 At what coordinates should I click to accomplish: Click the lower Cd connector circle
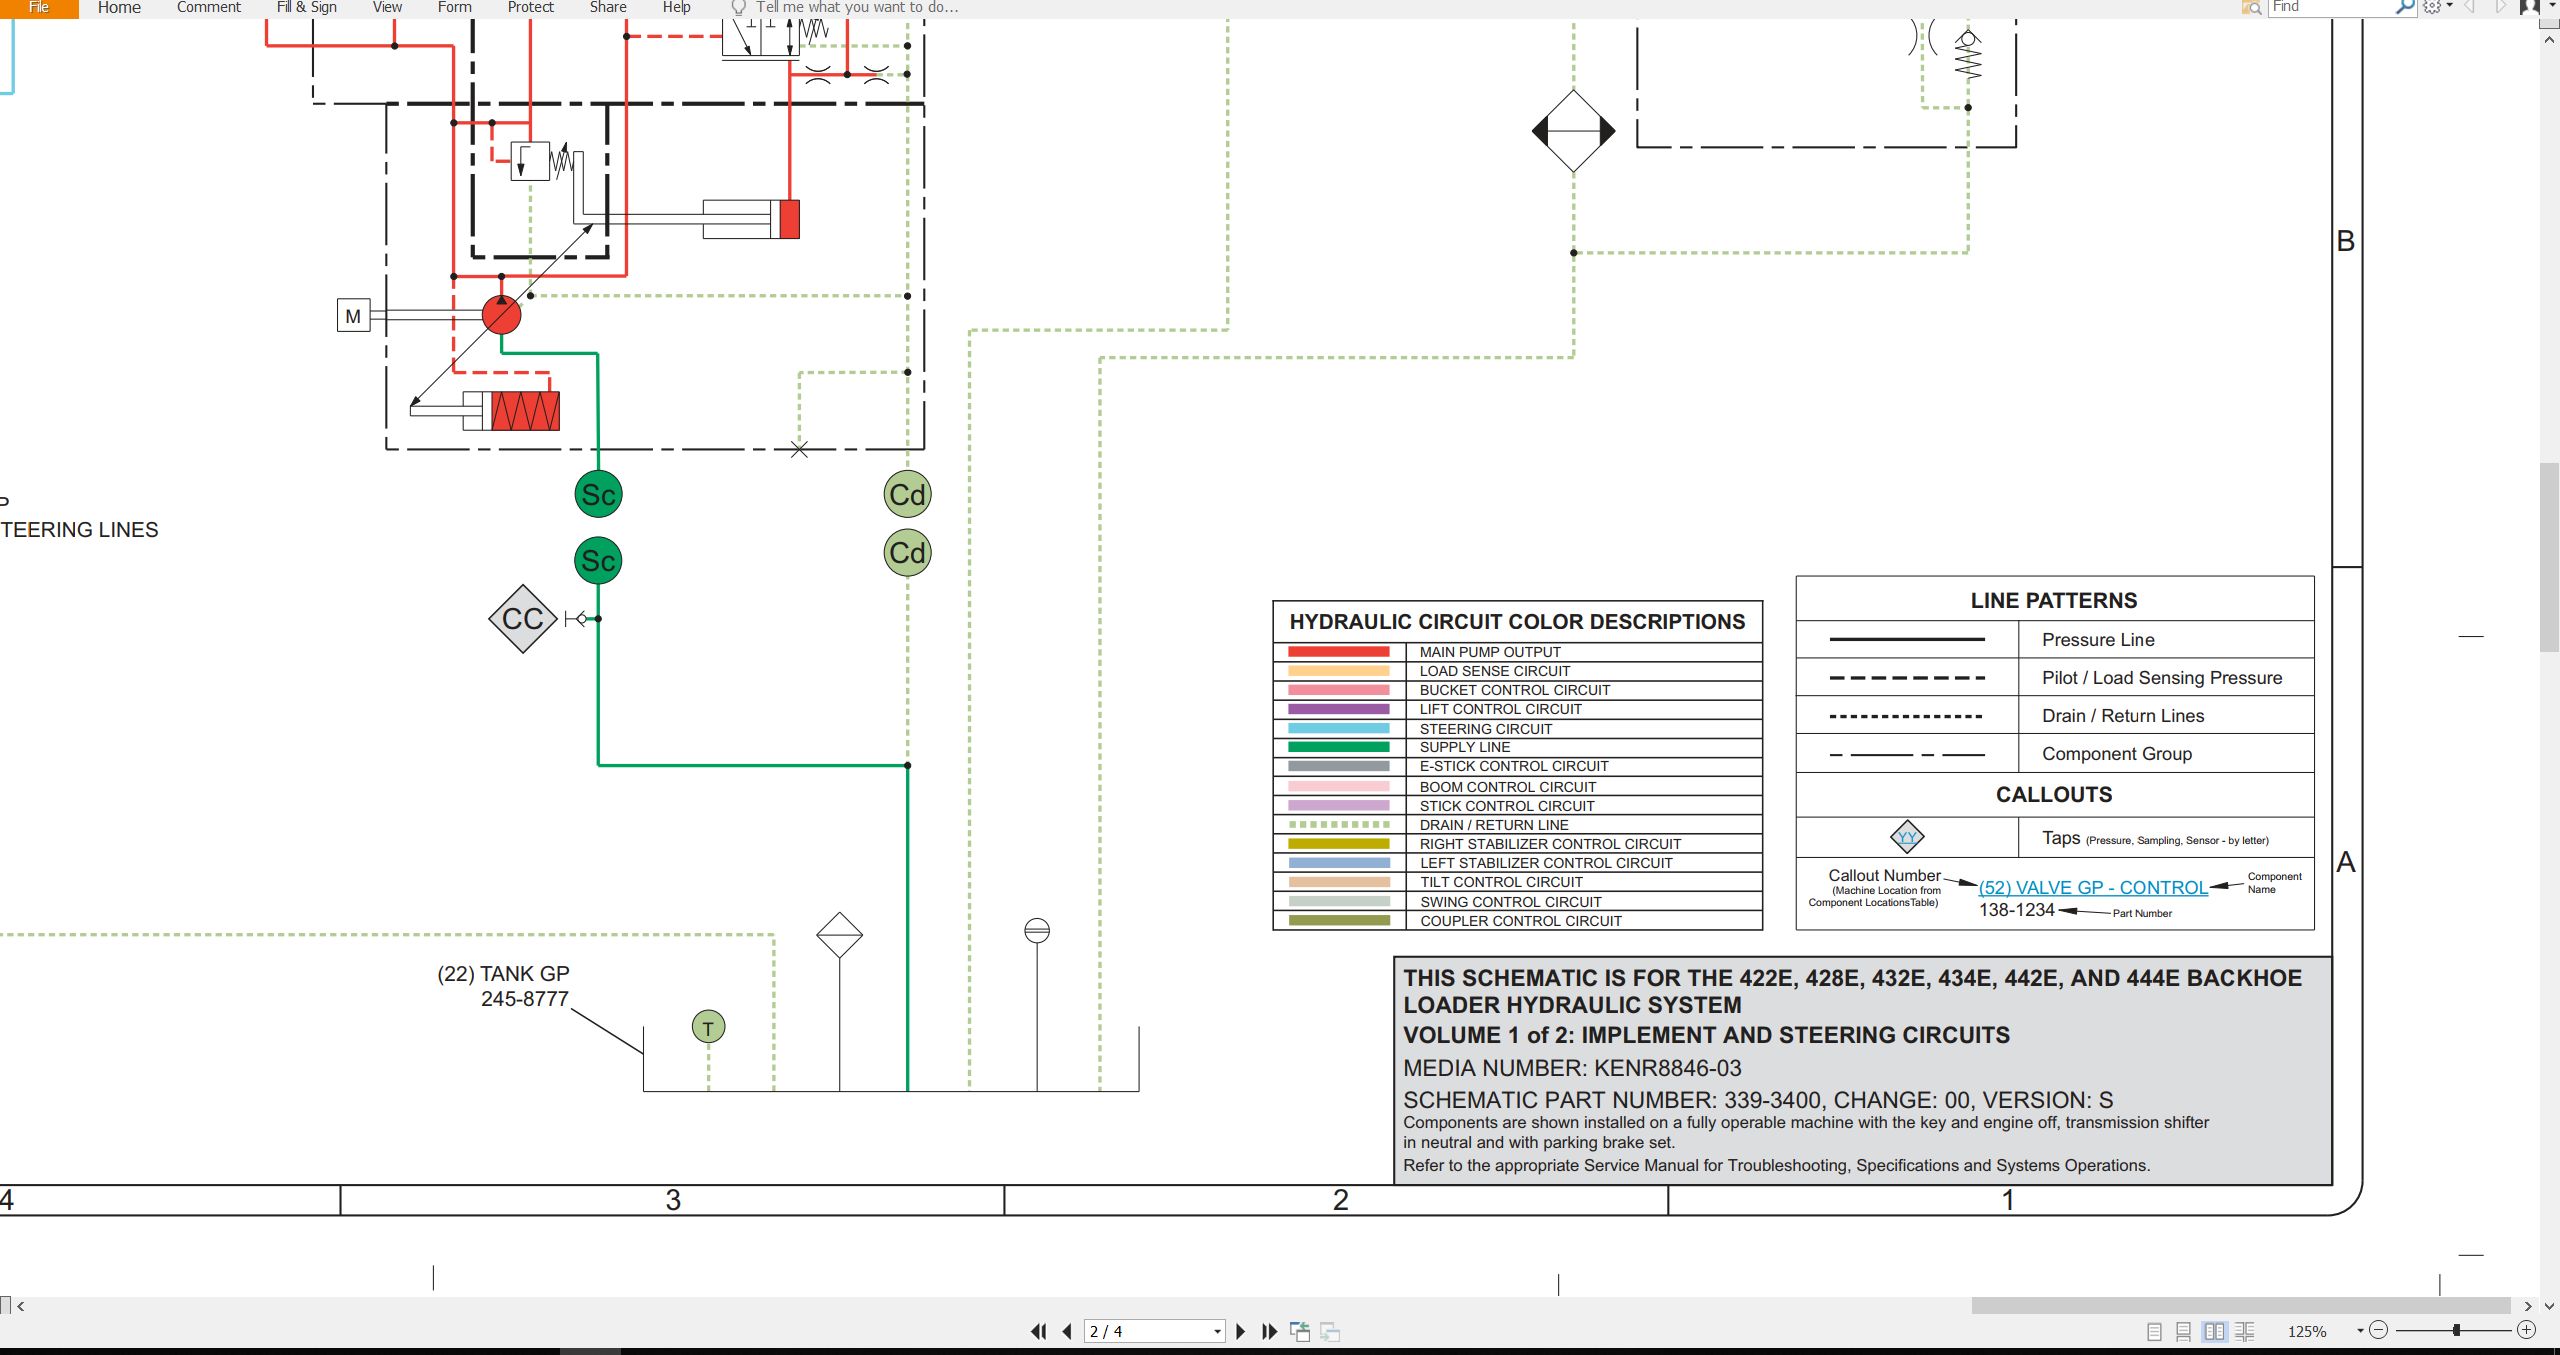[x=908, y=552]
